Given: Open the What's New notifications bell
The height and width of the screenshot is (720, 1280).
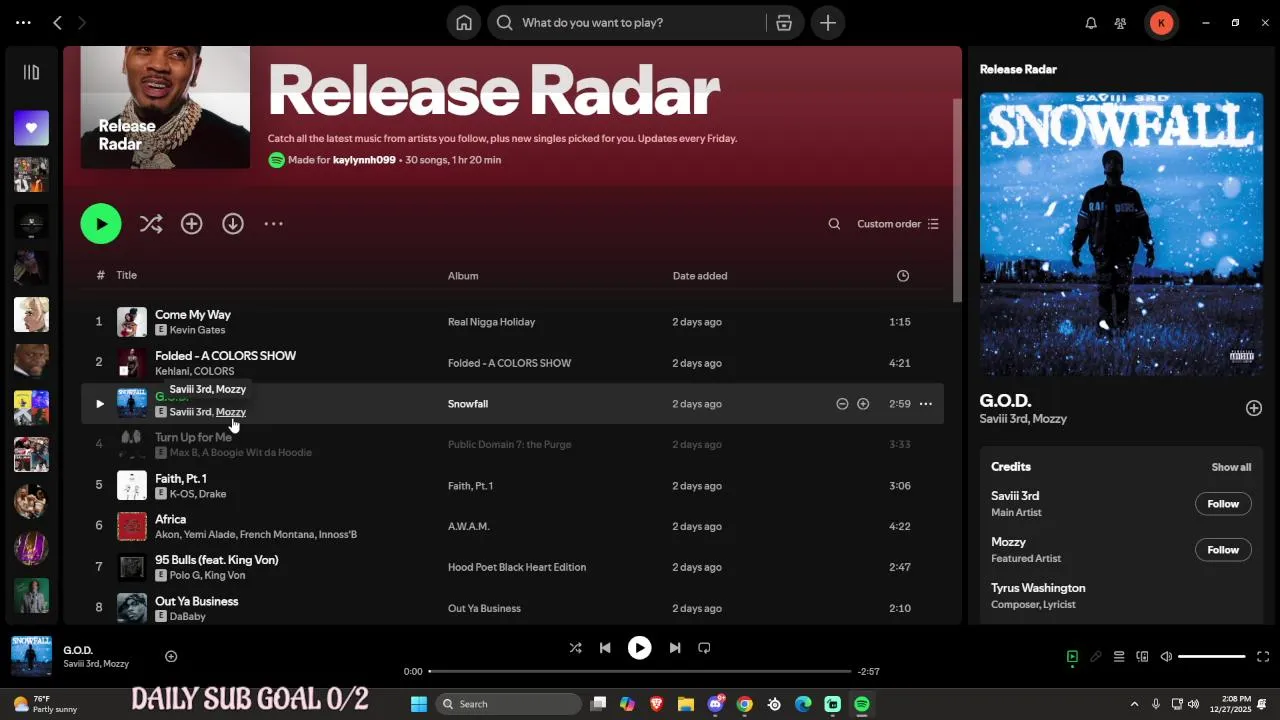Looking at the screenshot, I should point(1091,23).
